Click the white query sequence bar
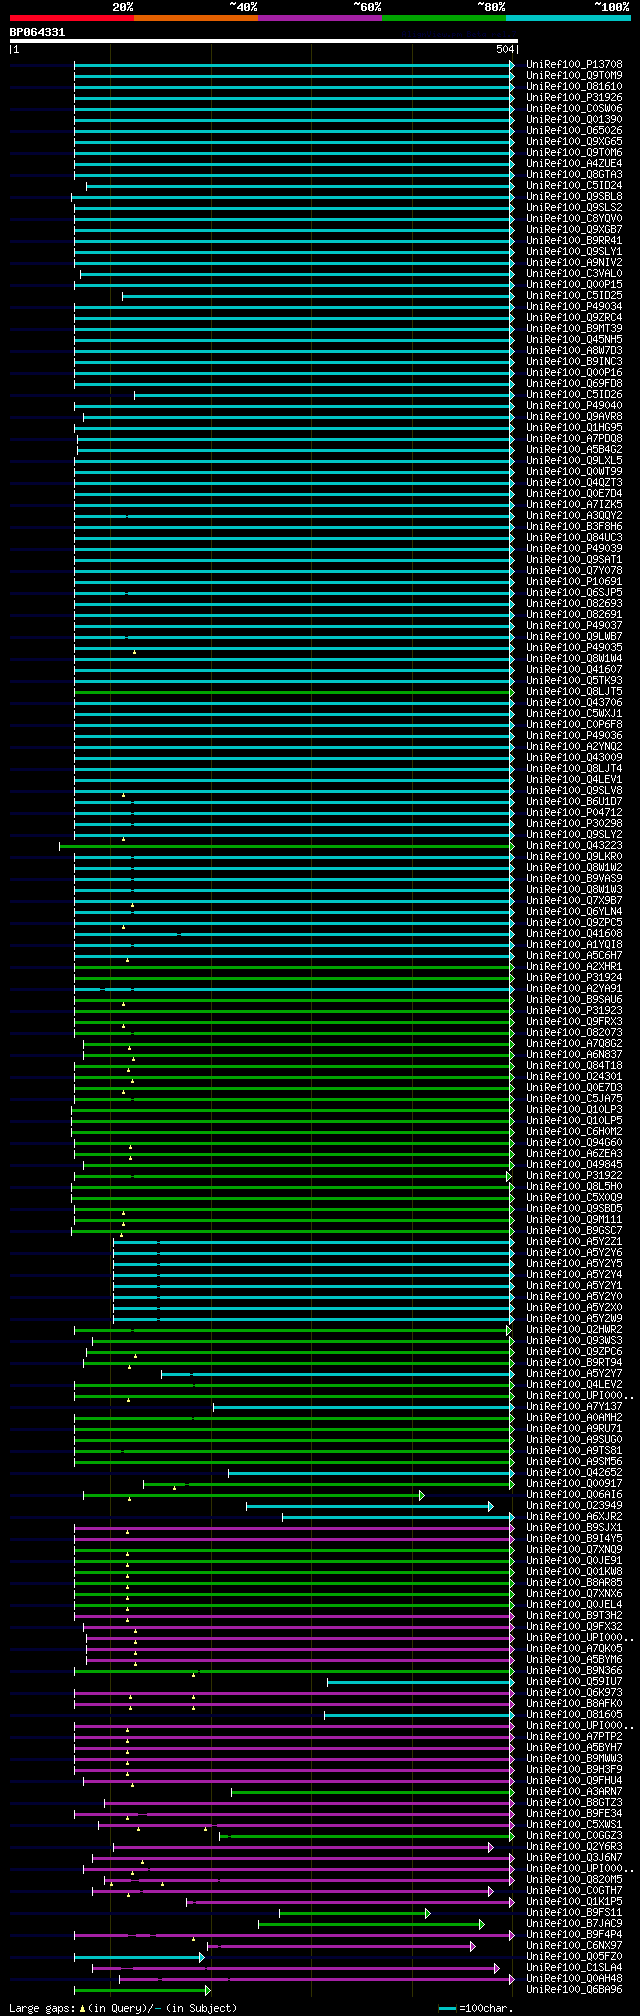Viewport: 640px width, 2016px height. pos(263,41)
